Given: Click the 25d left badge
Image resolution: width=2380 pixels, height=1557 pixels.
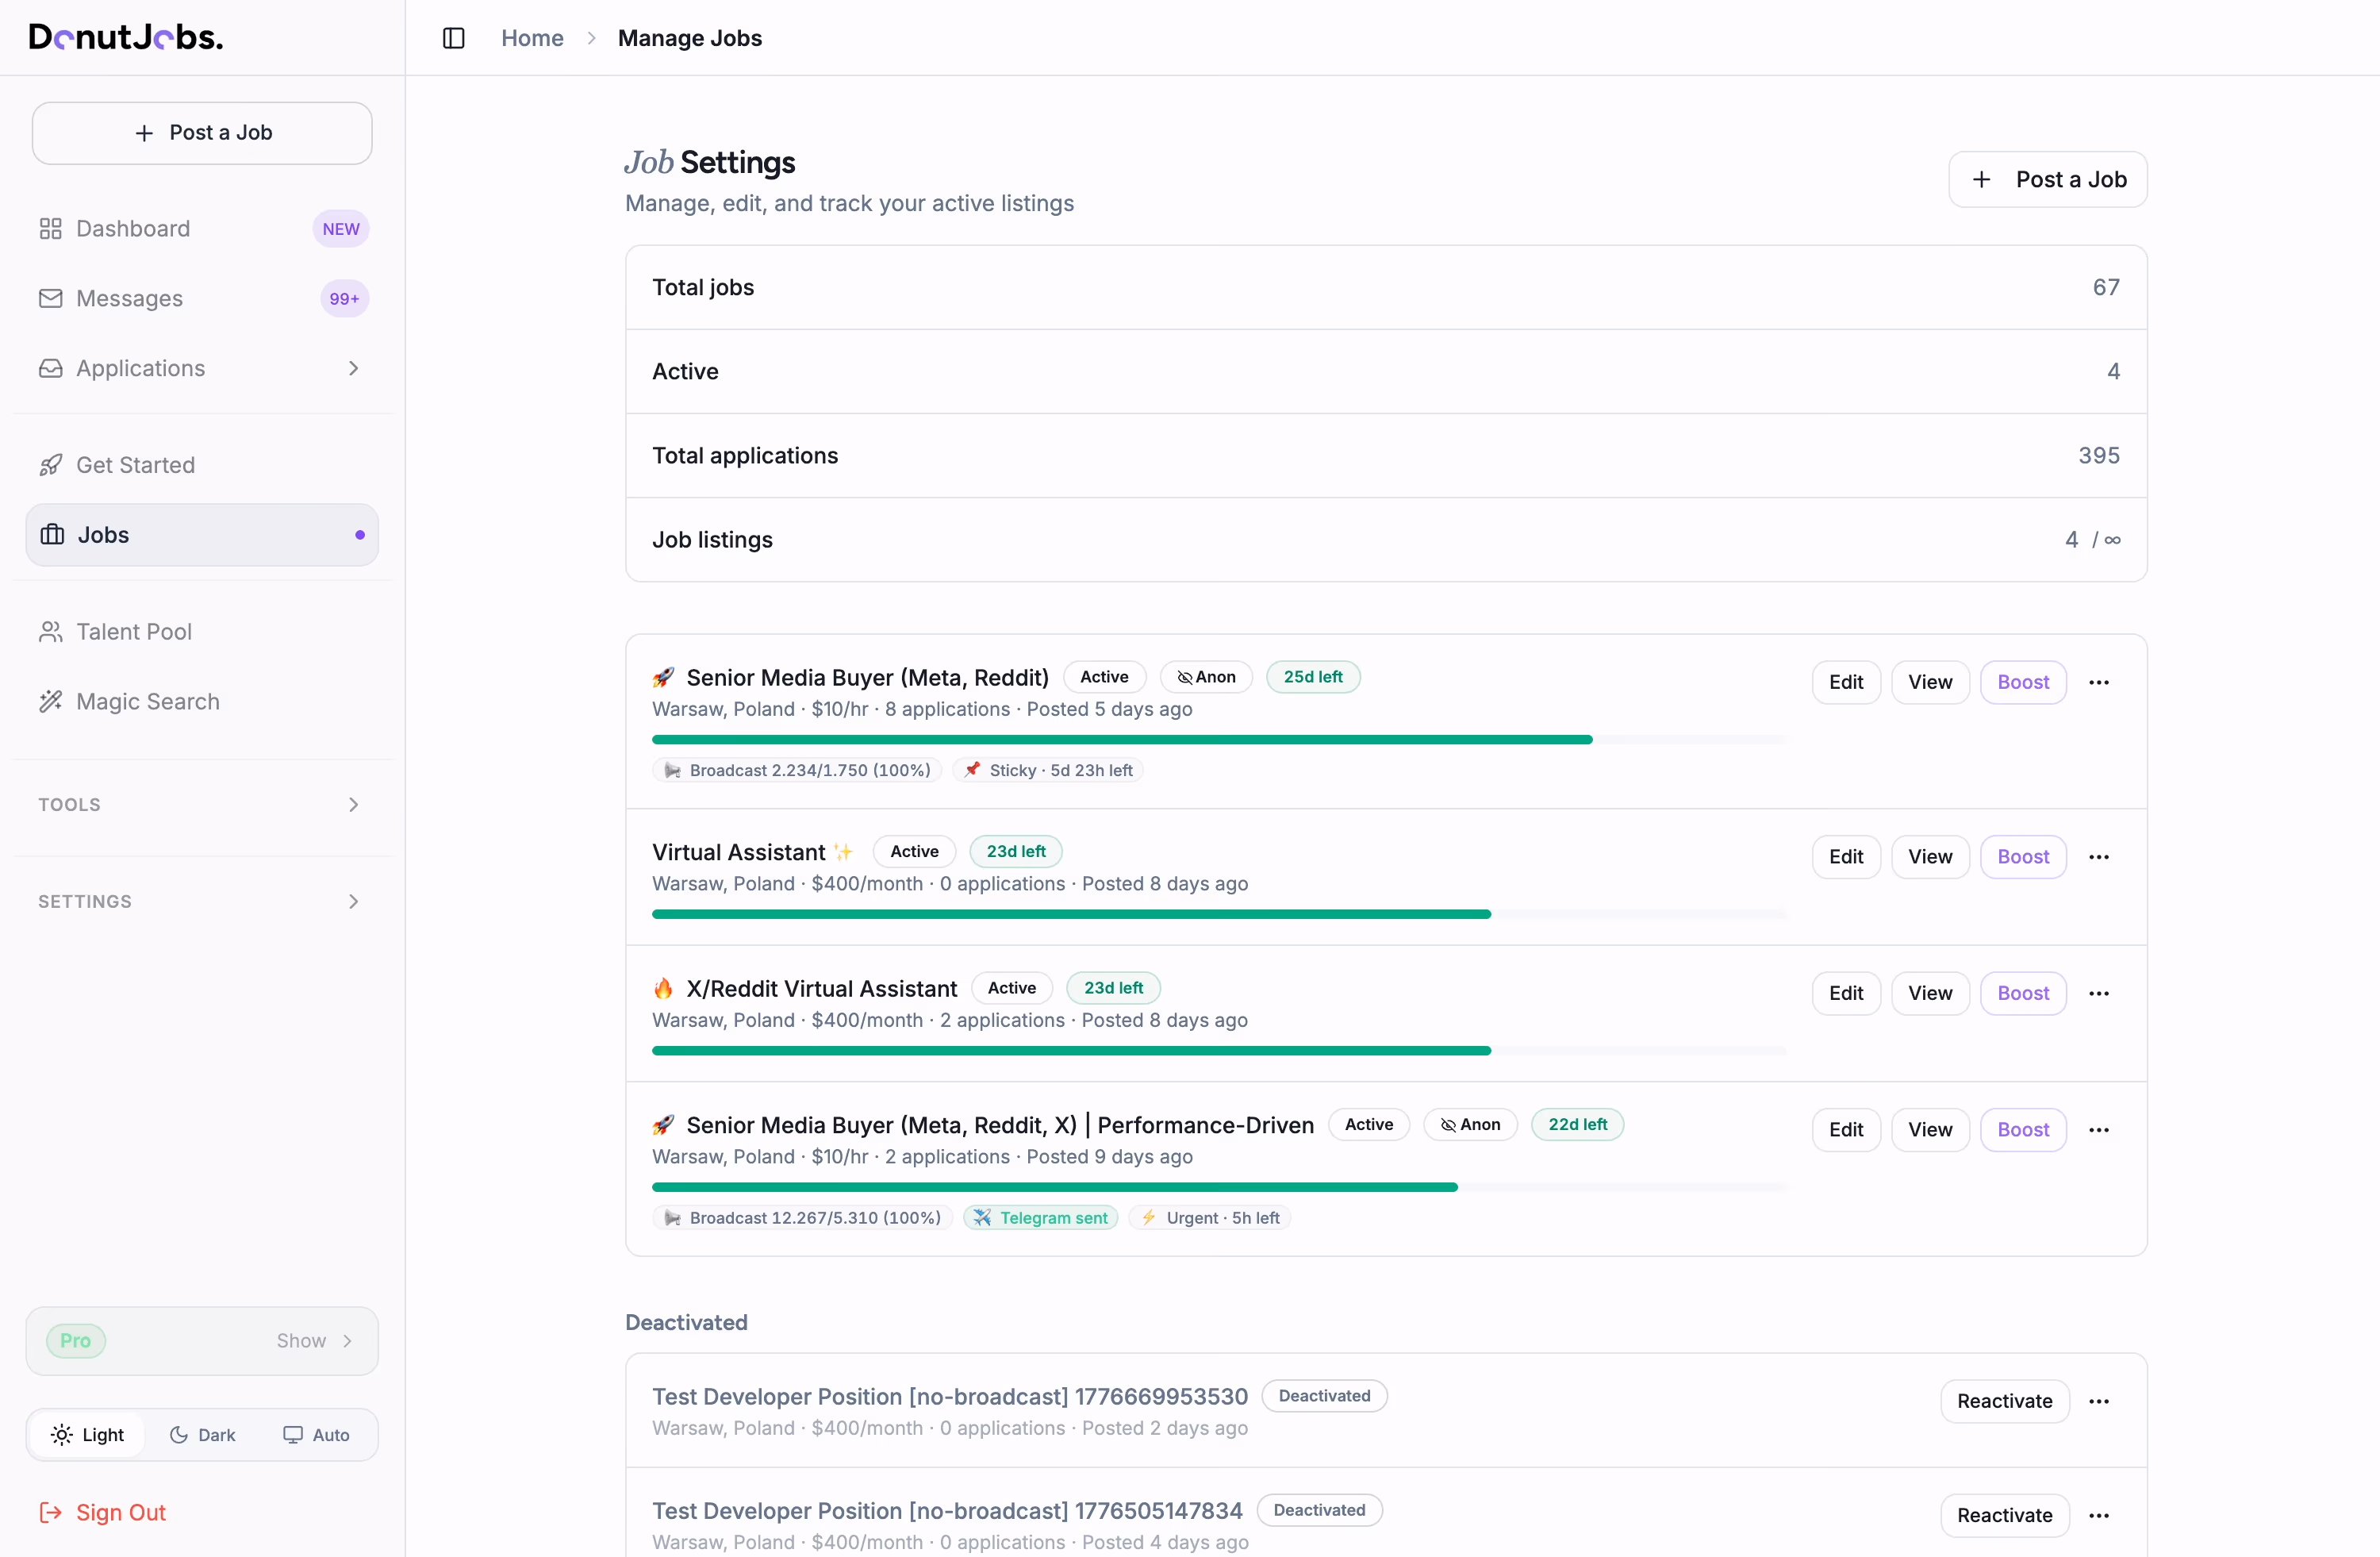Looking at the screenshot, I should coord(1313,677).
